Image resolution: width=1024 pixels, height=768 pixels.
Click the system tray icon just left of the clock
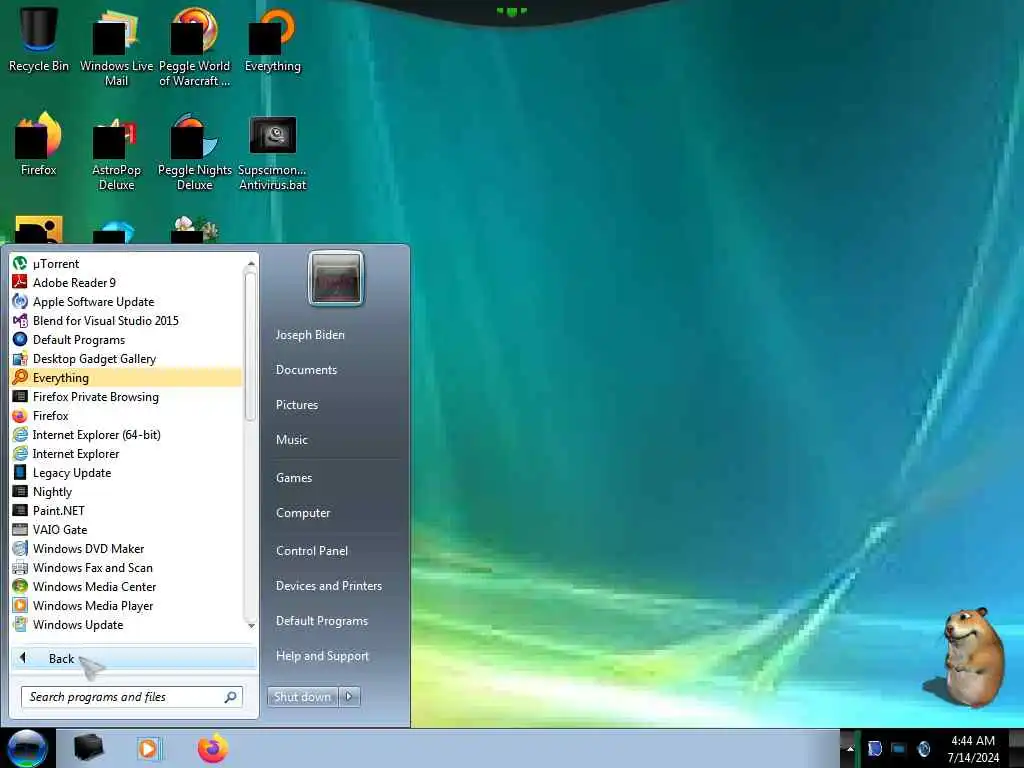[923, 748]
